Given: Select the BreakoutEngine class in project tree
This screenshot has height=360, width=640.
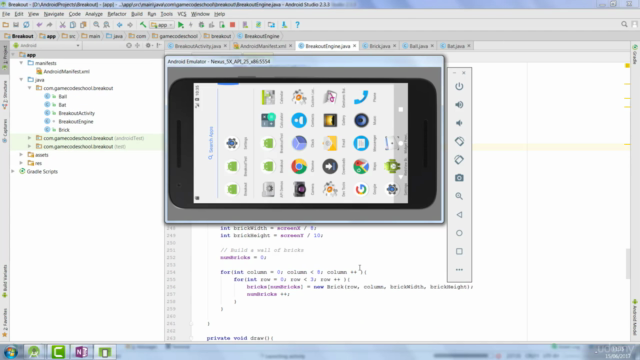Looking at the screenshot, I should pyautogui.click(x=76, y=121).
